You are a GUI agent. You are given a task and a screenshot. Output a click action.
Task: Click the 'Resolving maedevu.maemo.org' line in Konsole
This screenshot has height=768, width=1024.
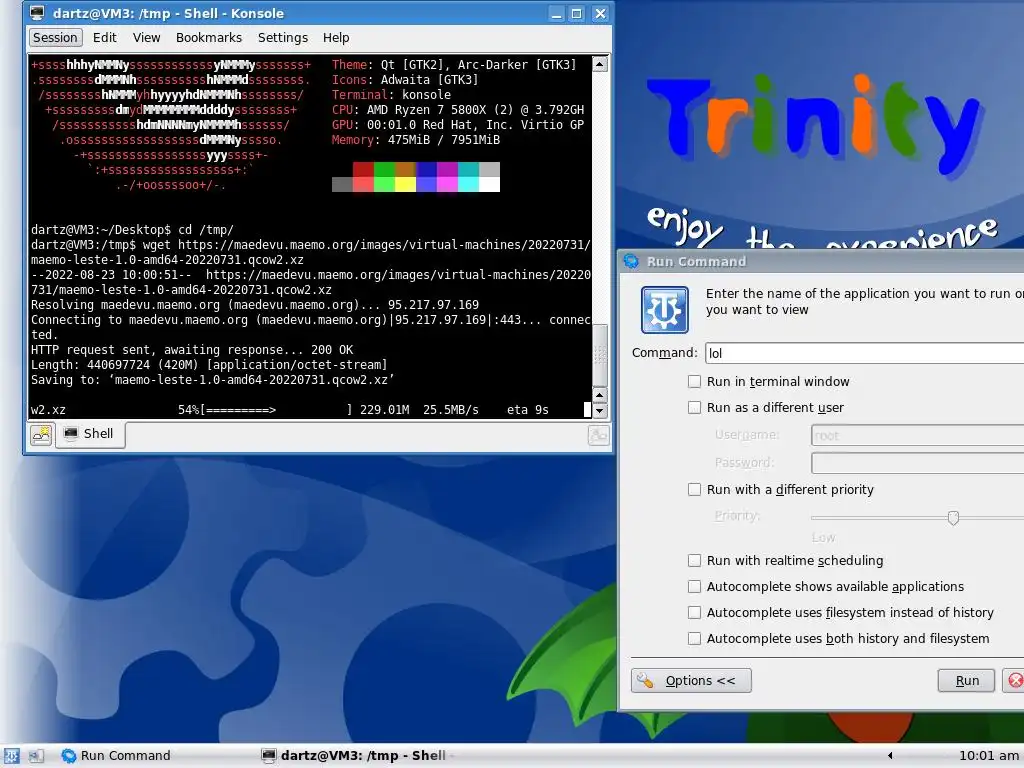coord(255,305)
